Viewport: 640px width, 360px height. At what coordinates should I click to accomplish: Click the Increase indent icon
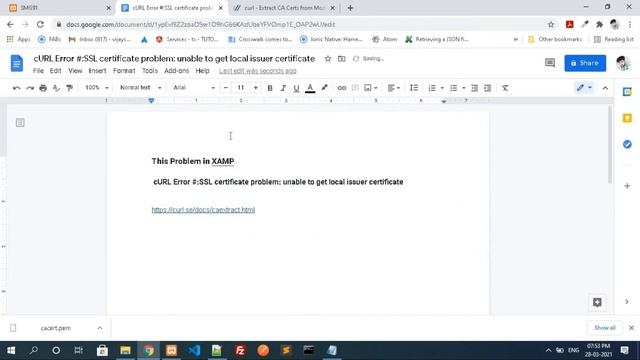coord(487,88)
